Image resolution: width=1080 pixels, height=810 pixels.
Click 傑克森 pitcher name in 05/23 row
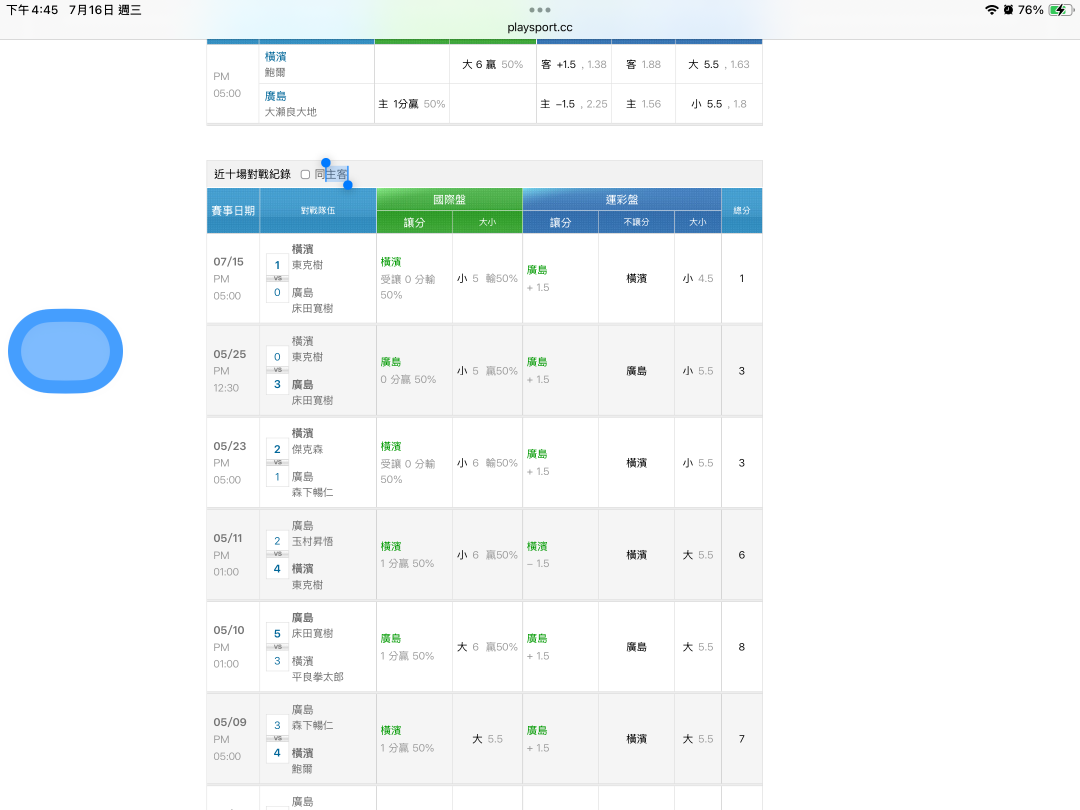307,449
